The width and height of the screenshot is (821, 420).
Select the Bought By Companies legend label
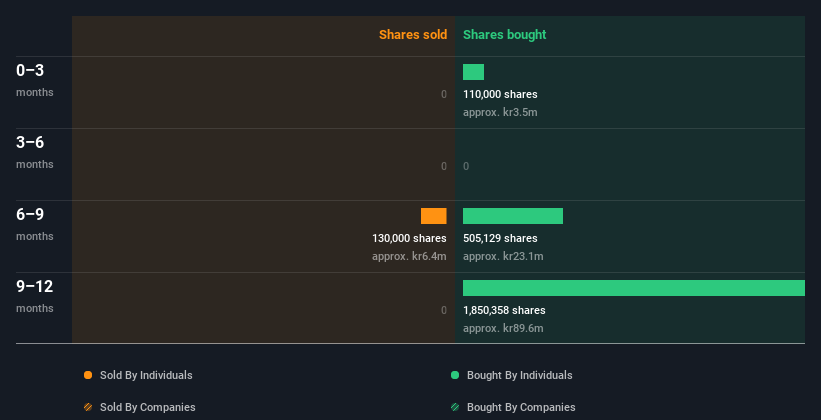[x=521, y=407]
